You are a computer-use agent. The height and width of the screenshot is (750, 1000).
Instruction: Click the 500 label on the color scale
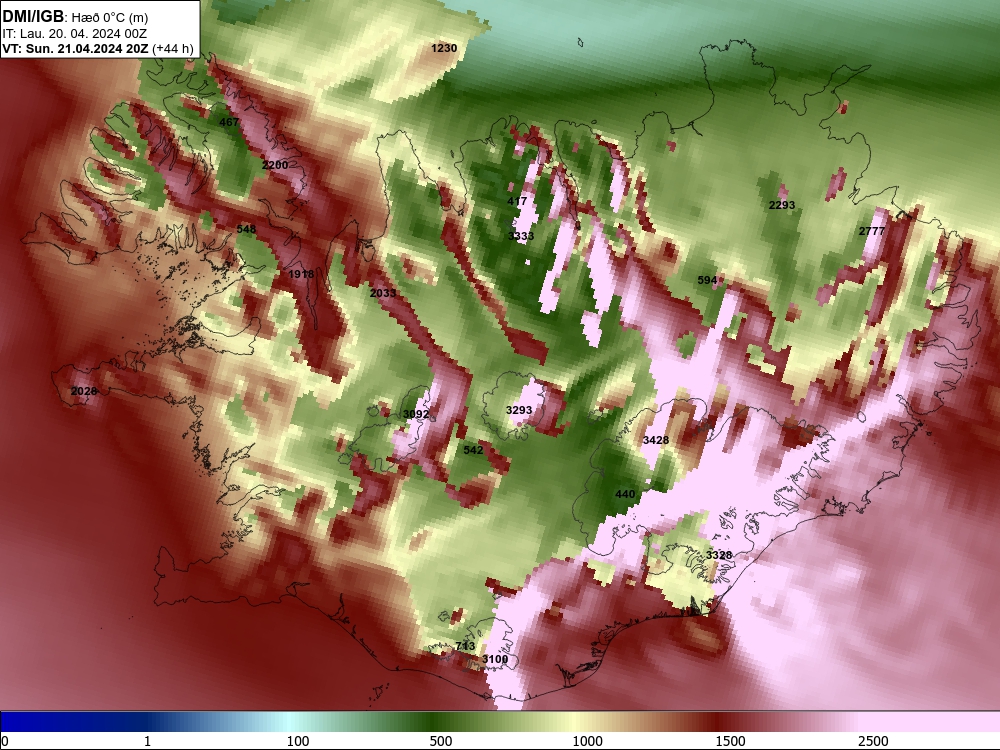441,741
